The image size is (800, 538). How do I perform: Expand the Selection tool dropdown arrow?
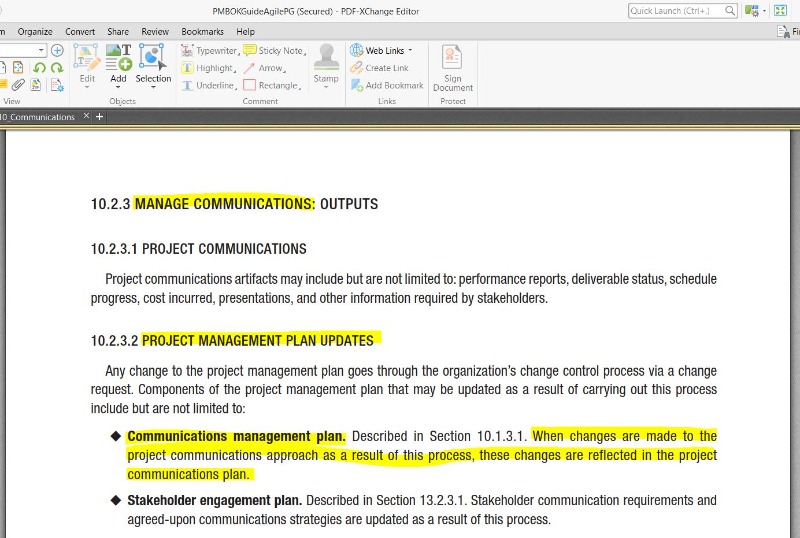153,88
